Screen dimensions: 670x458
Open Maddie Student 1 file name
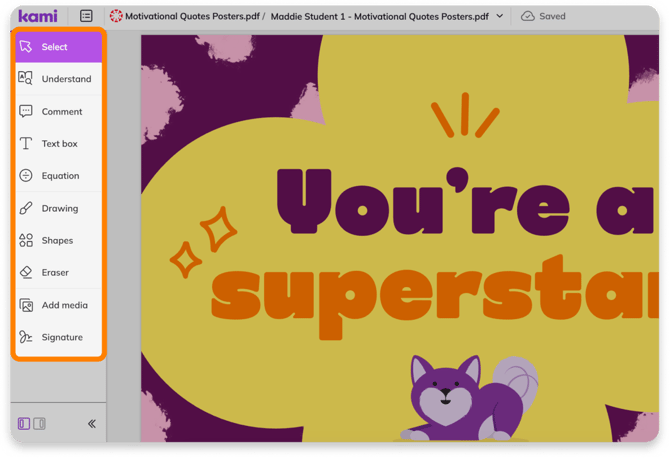coord(379,17)
